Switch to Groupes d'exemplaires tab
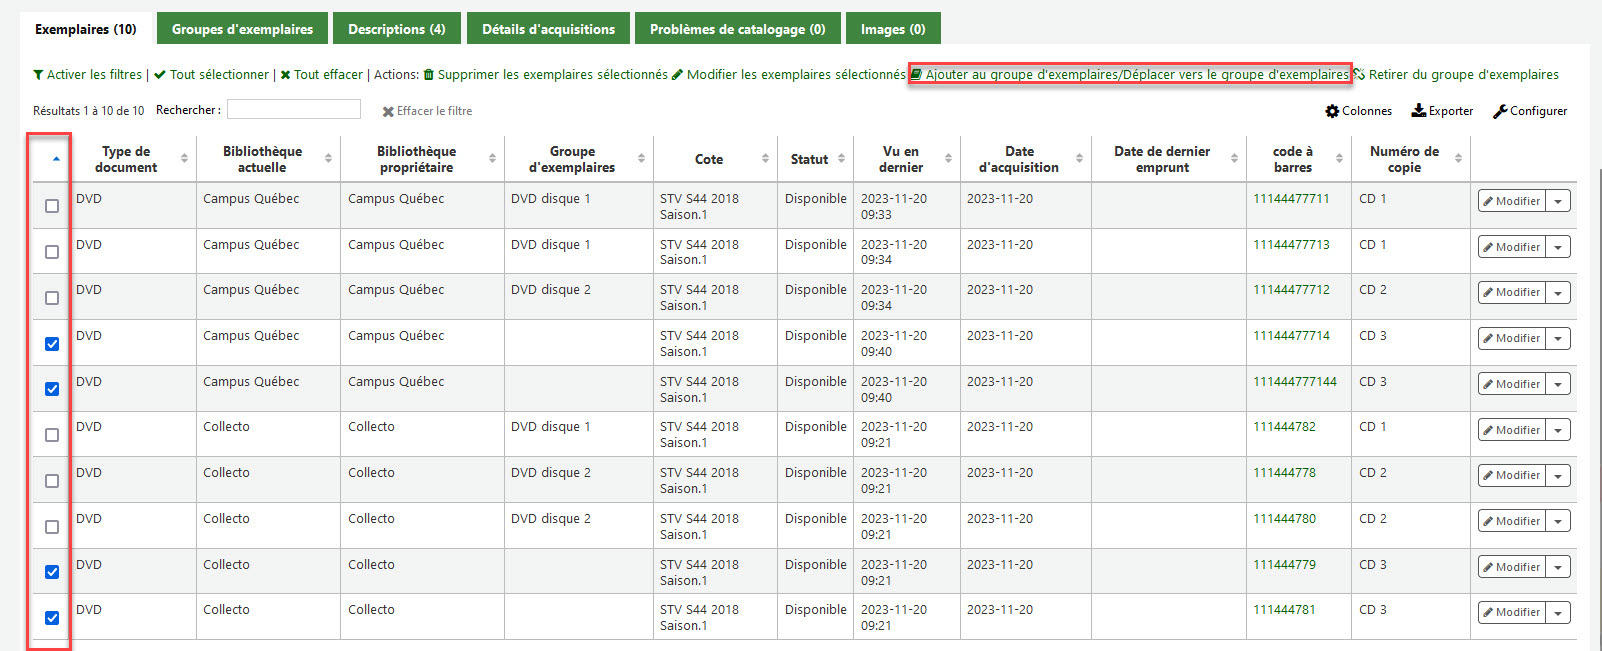This screenshot has height=651, width=1602. pos(242,29)
